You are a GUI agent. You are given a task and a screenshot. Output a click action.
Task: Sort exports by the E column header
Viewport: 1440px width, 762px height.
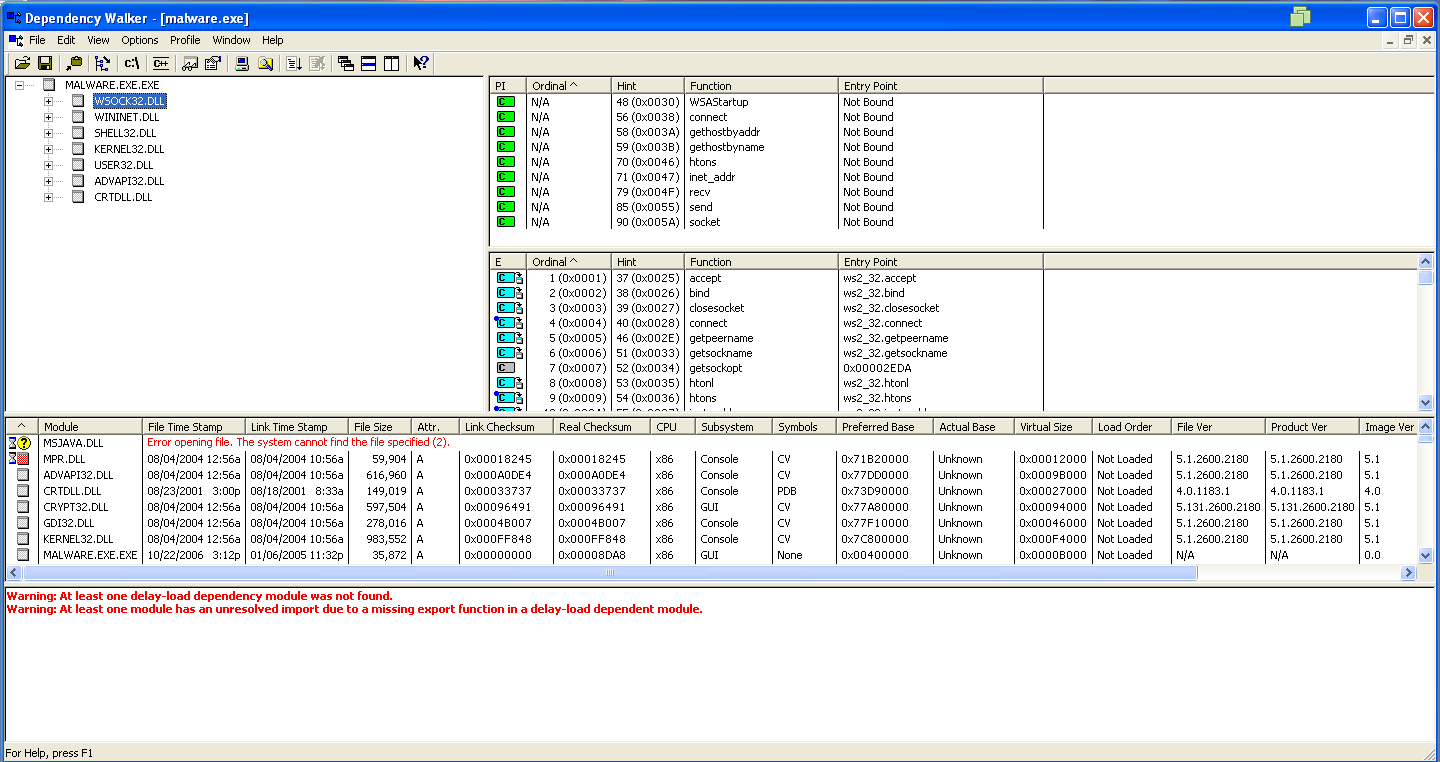coord(508,262)
